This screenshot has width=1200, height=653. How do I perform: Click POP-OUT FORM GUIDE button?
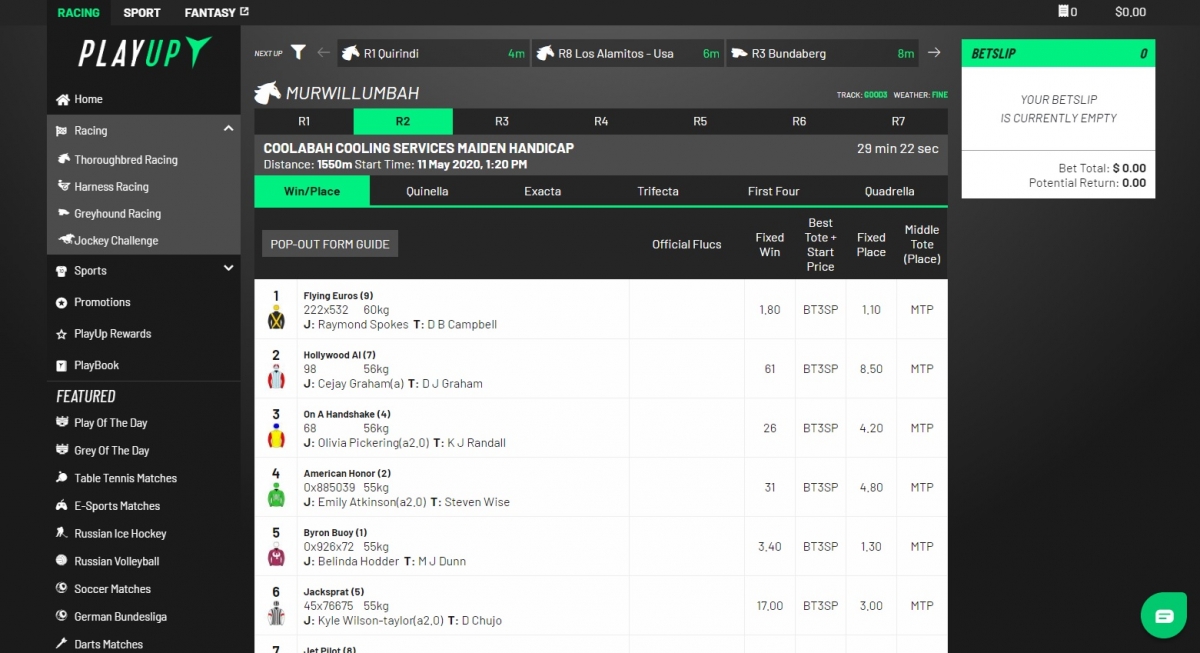(330, 244)
